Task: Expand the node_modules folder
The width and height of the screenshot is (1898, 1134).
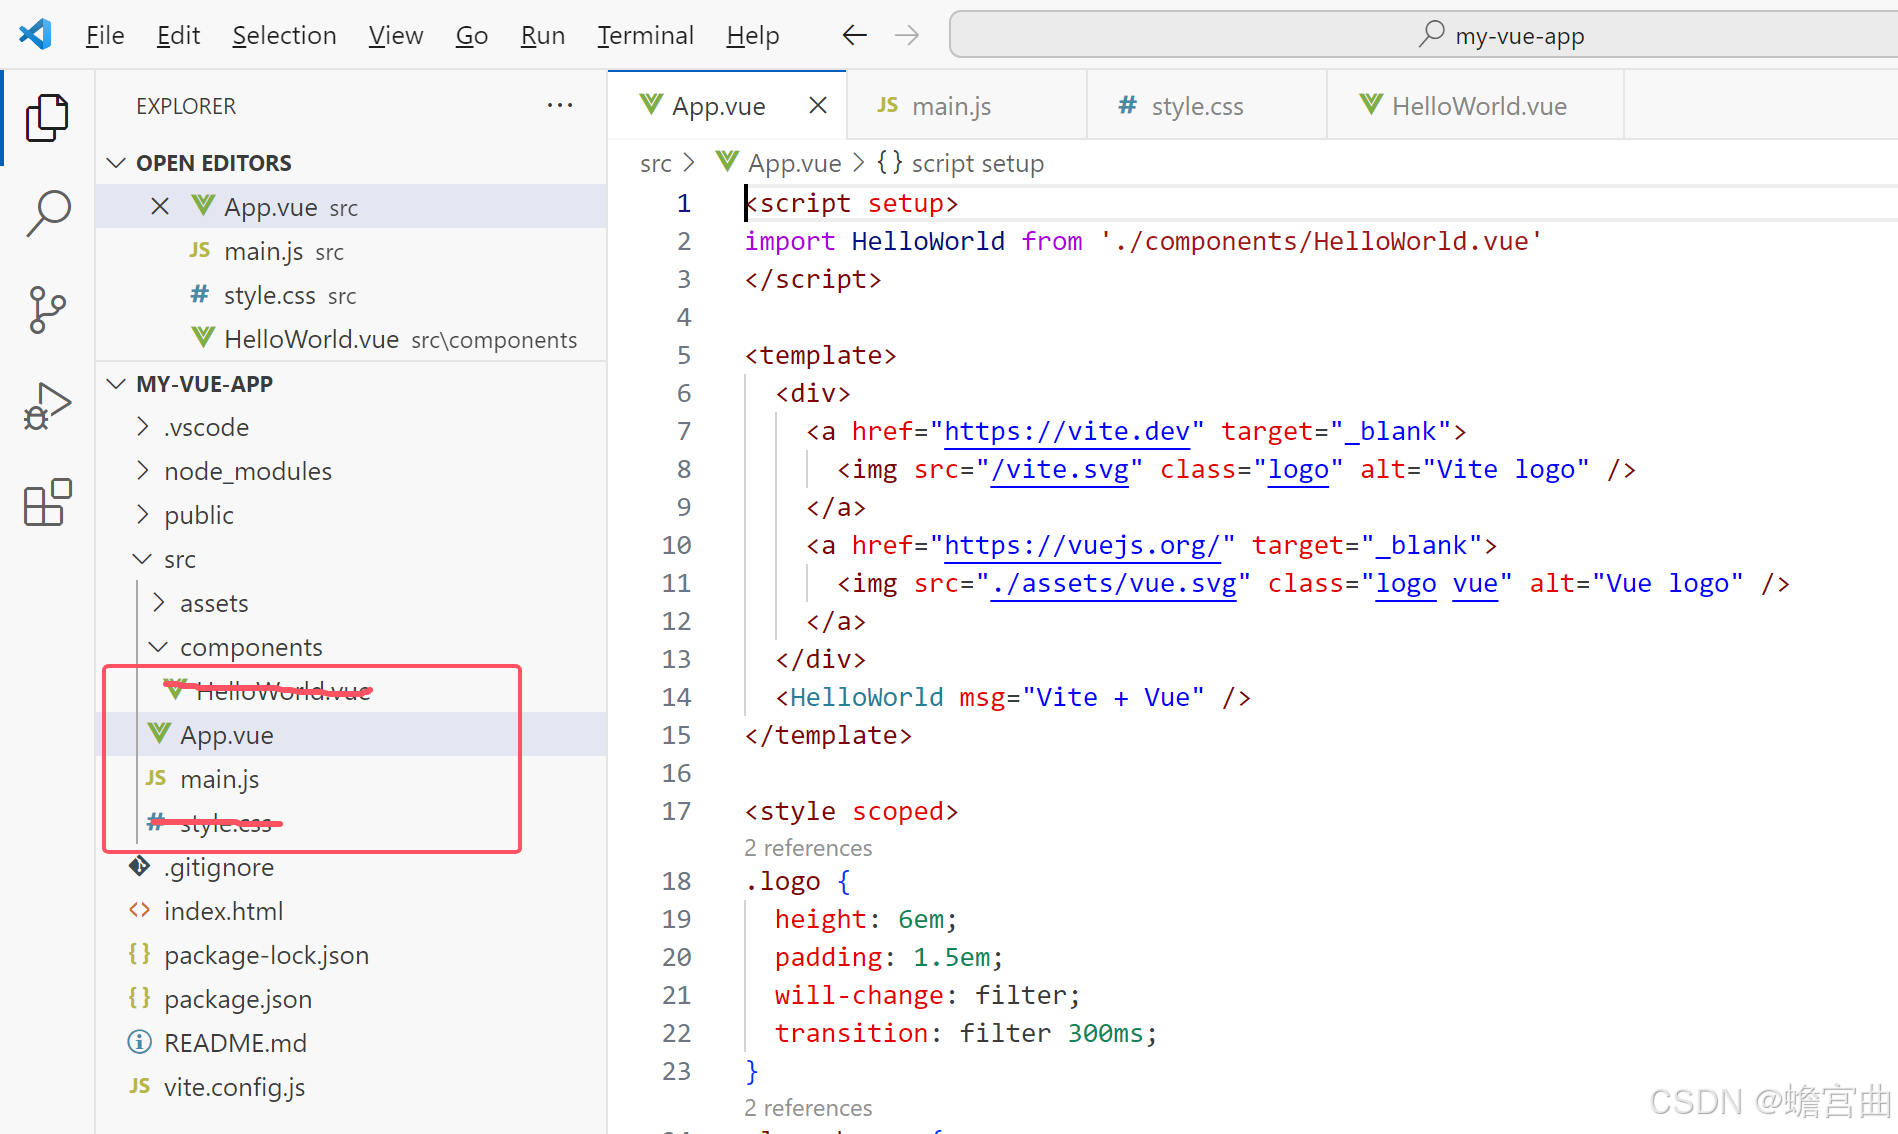Action: coord(142,471)
